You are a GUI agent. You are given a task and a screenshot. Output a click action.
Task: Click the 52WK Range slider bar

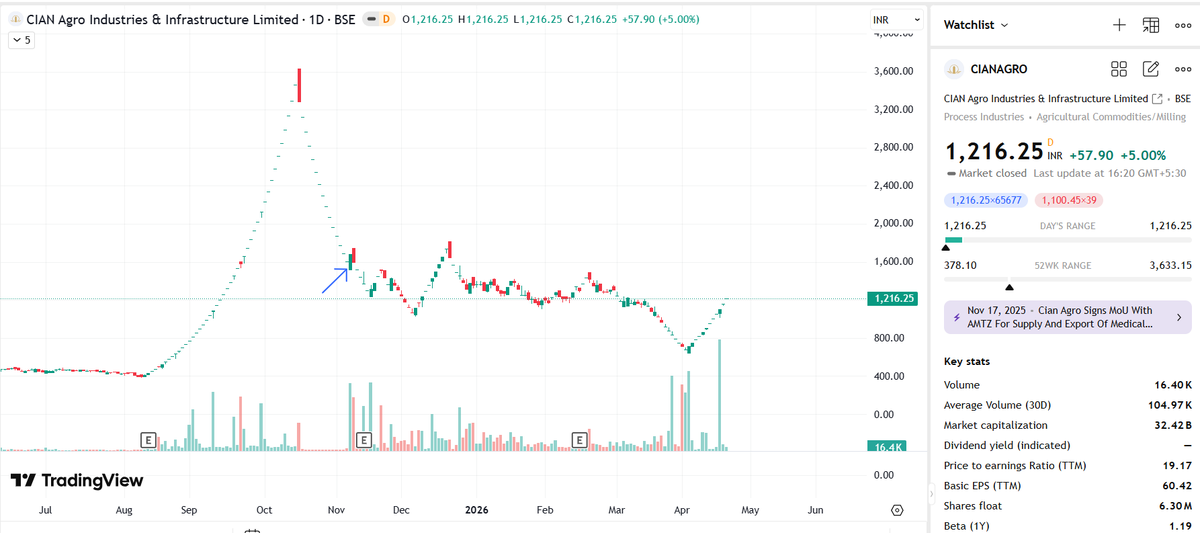(x=1068, y=281)
